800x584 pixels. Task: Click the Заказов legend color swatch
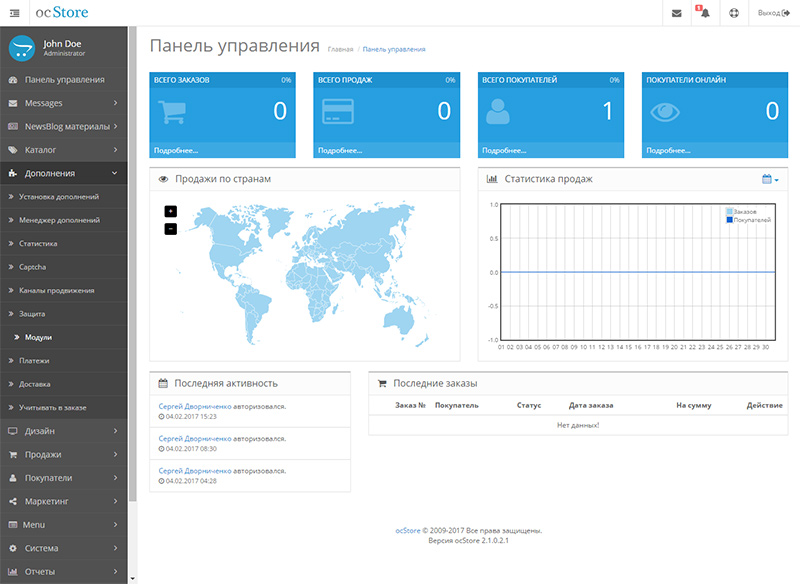(x=729, y=212)
